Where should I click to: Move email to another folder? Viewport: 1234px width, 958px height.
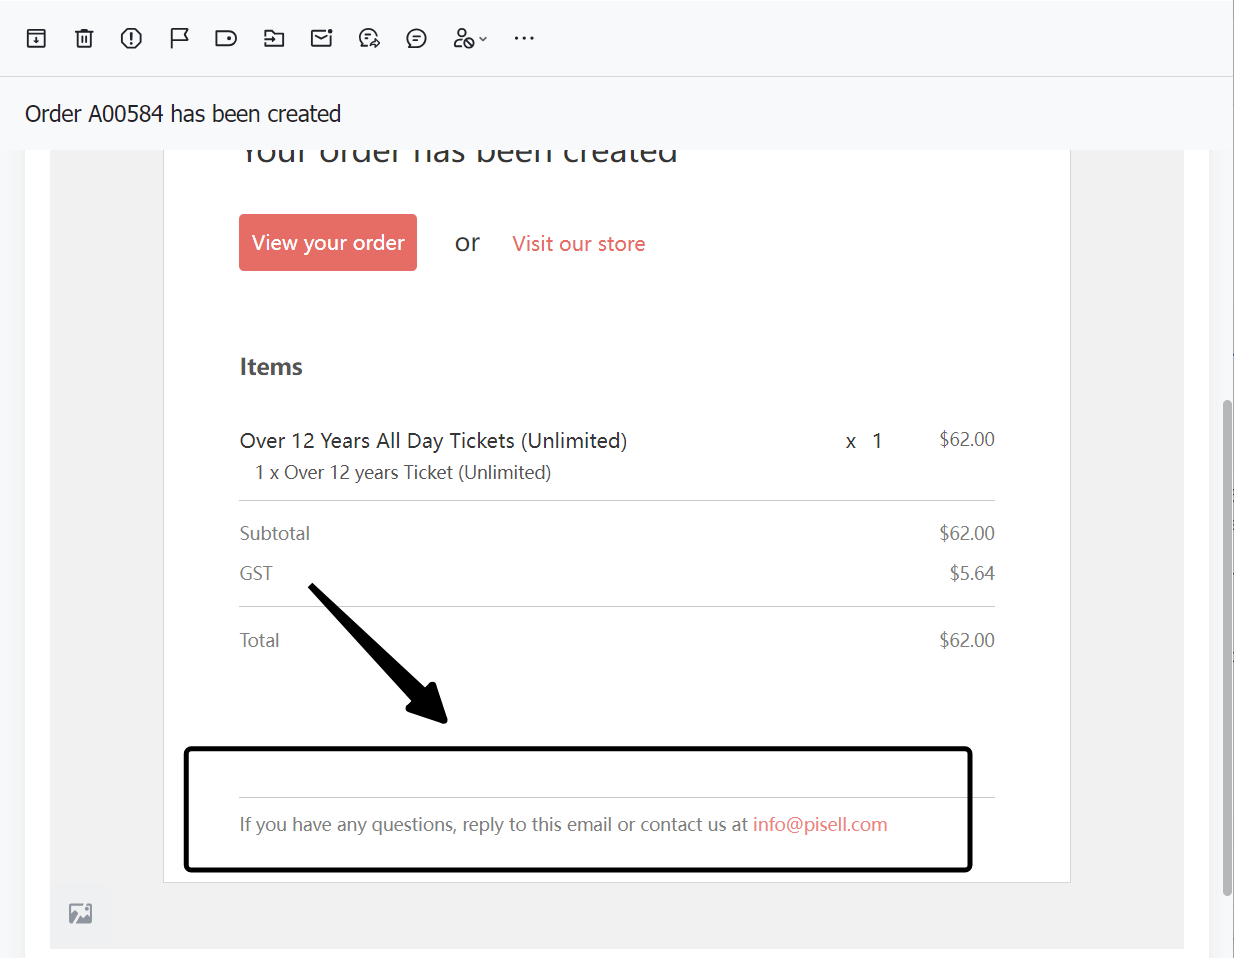click(x=274, y=38)
